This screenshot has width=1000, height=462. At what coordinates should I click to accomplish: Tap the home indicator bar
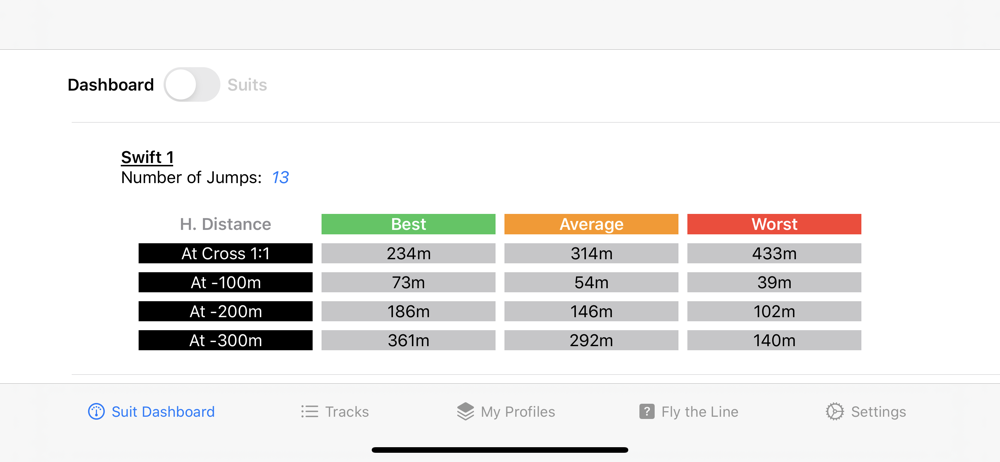pos(500,450)
